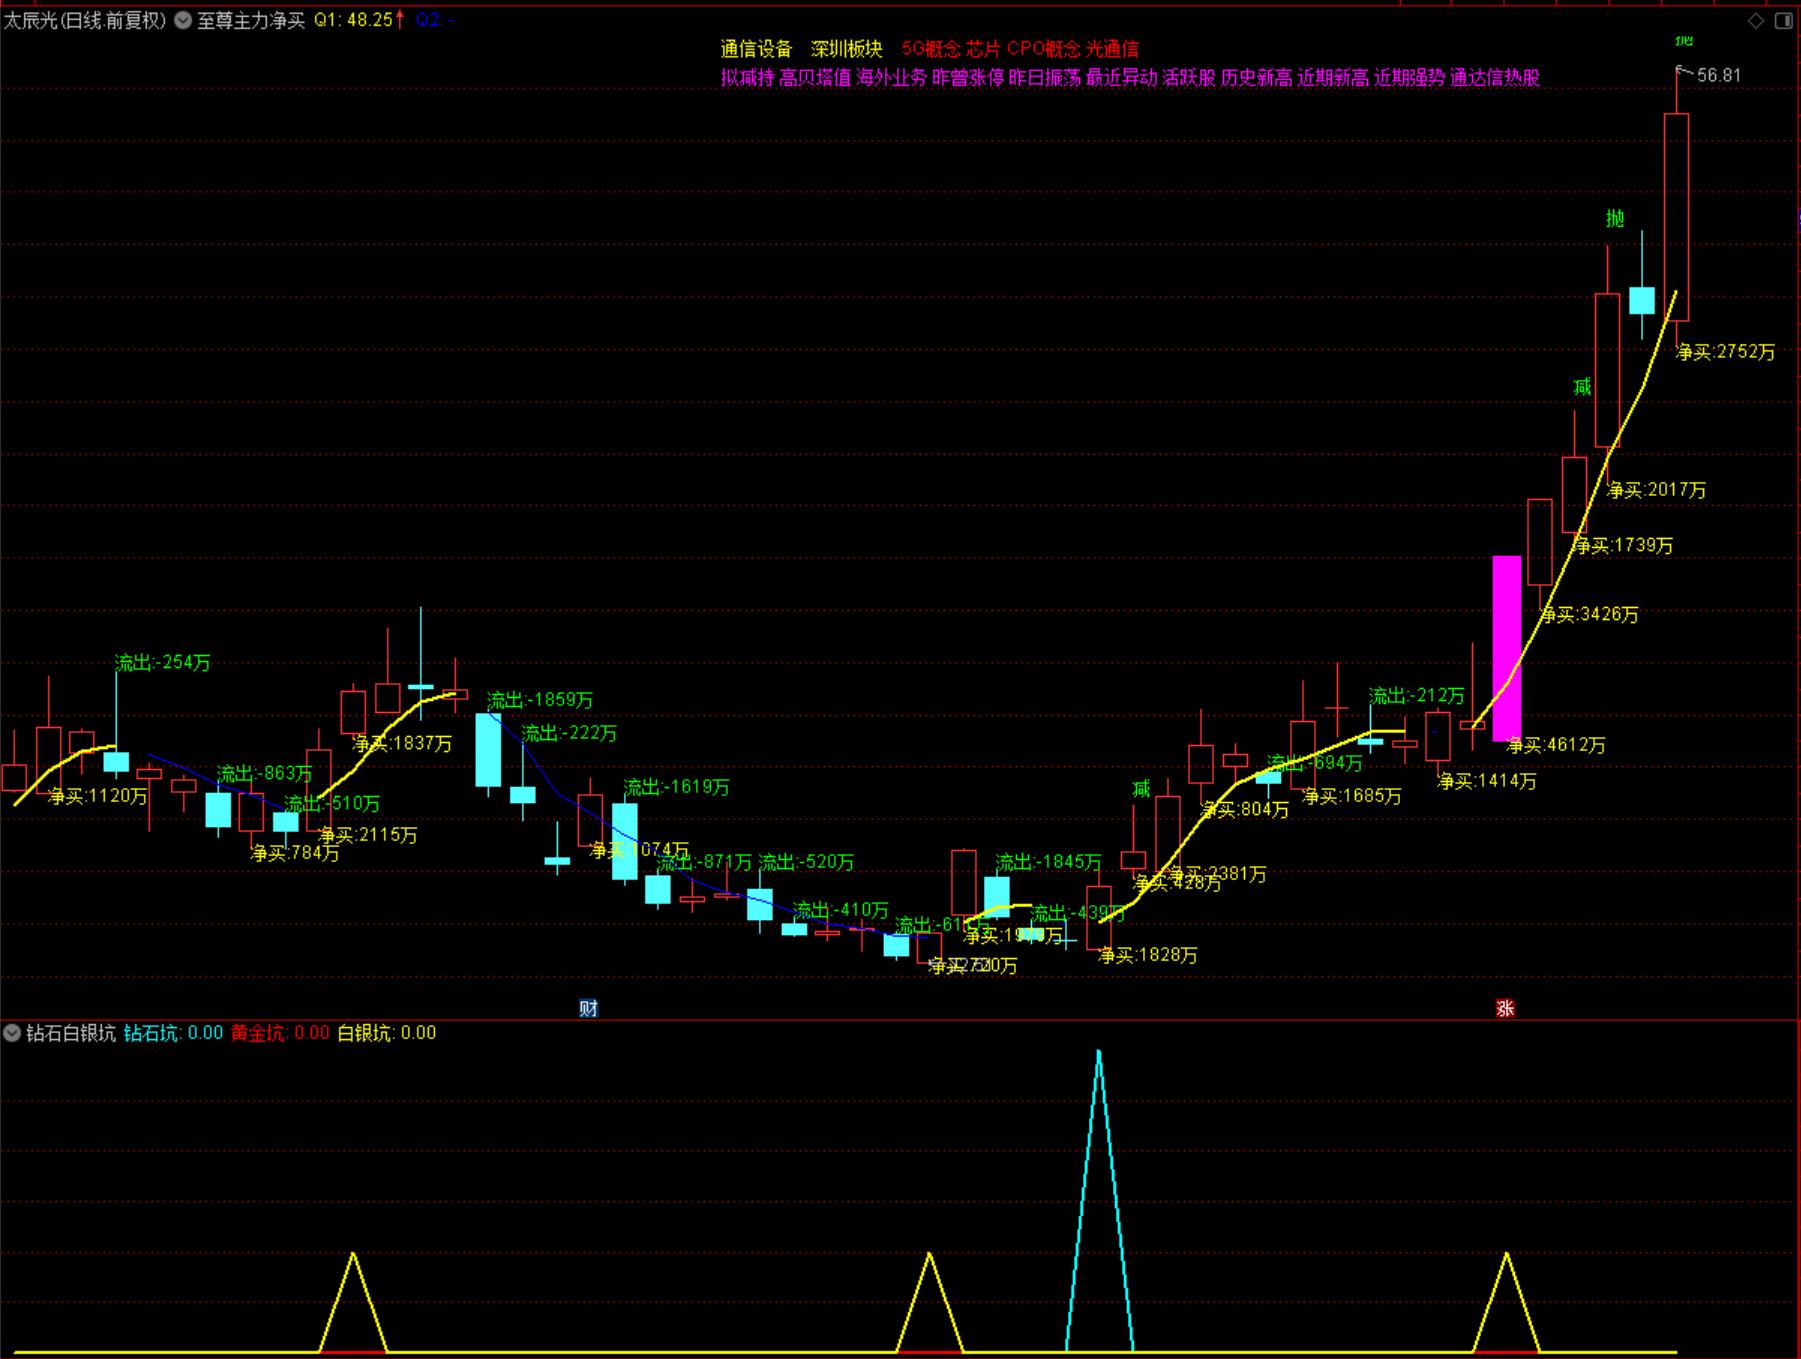Click the 净买:2017万 label
The height and width of the screenshot is (1359, 1801).
[x=1657, y=490]
